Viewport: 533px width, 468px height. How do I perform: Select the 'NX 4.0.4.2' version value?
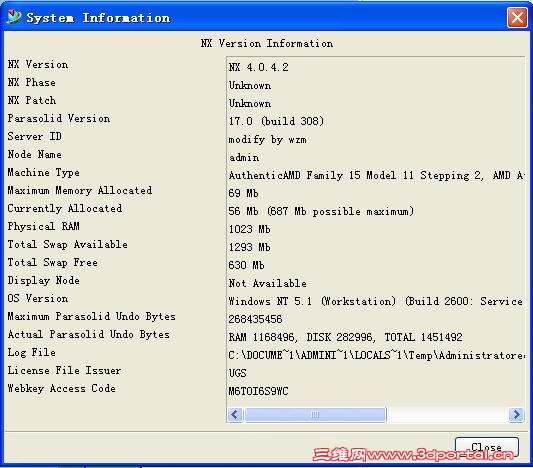click(x=258, y=67)
